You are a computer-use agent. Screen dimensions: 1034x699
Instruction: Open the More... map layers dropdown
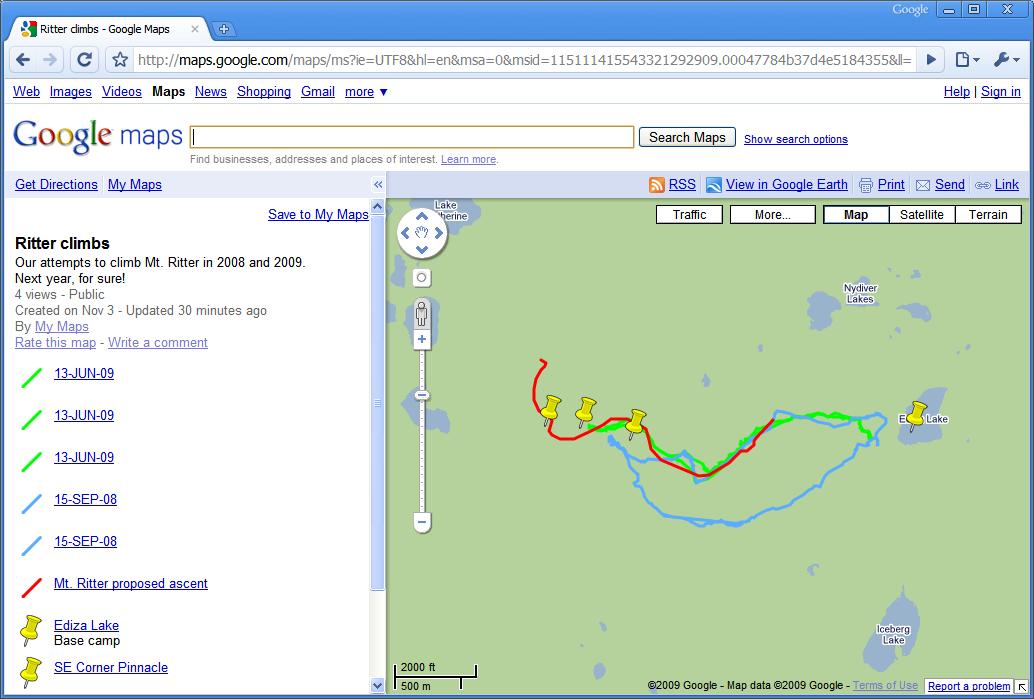coord(773,214)
